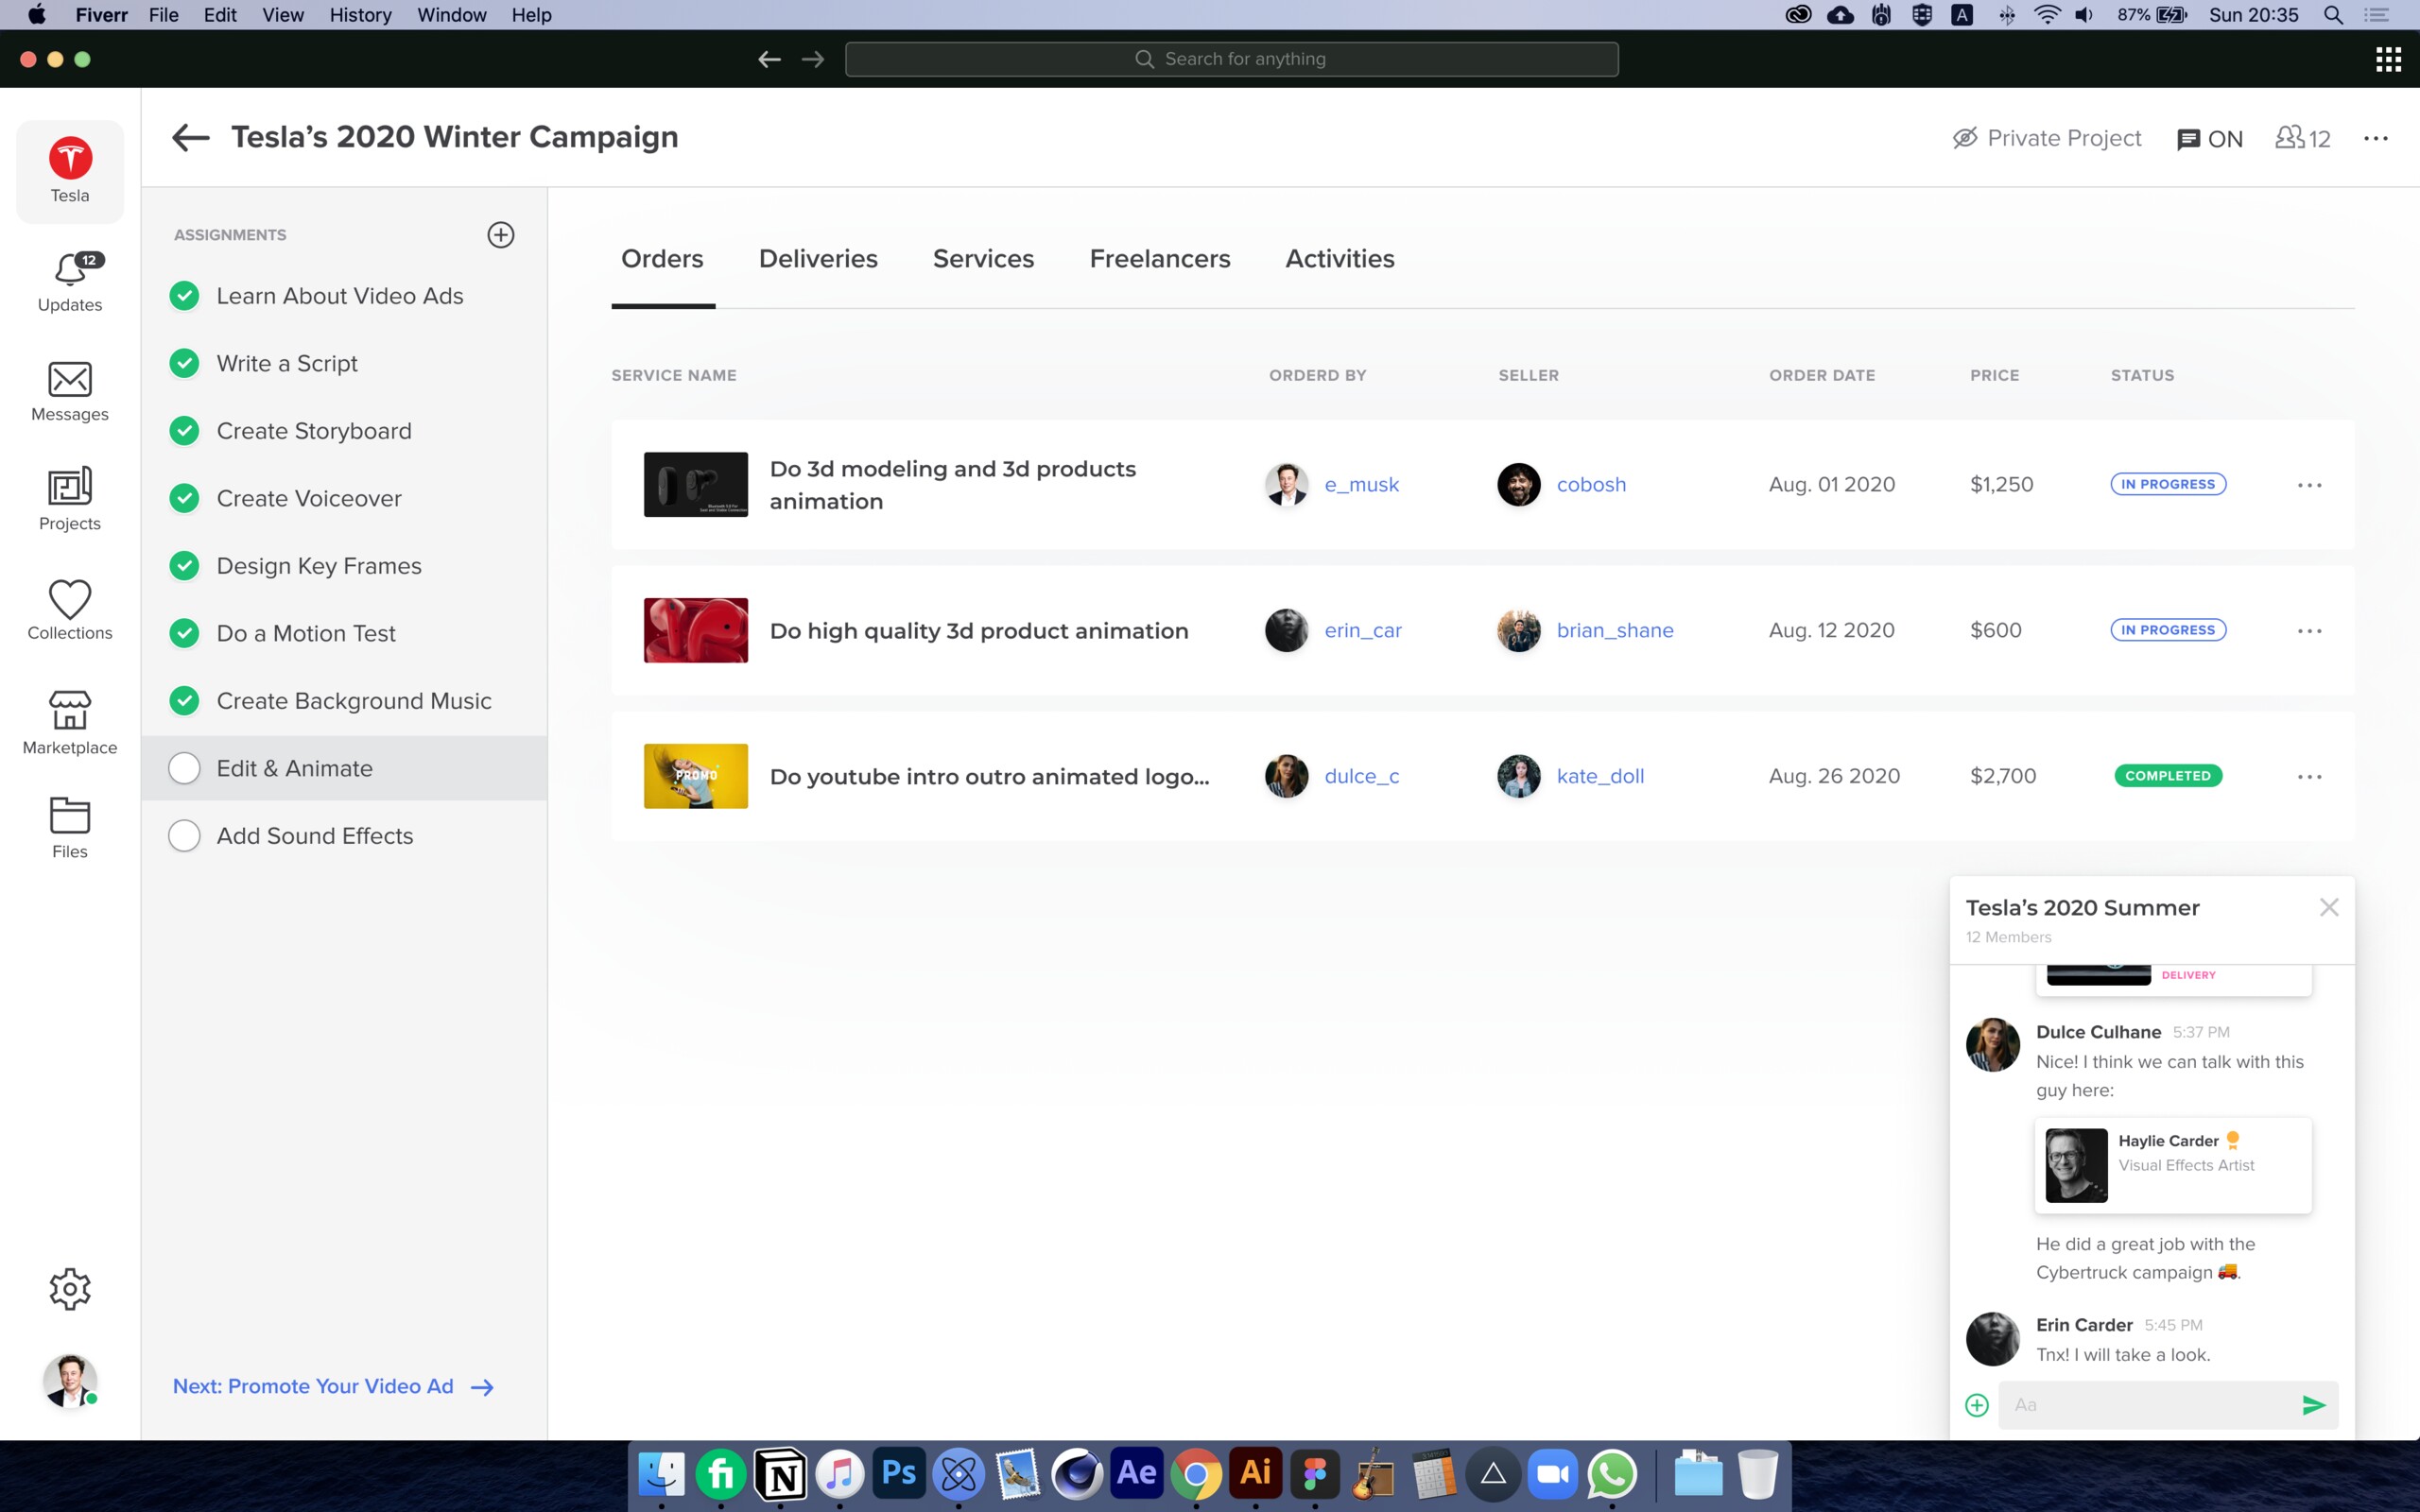
Task: Open the Tesla workspace icon
Action: (70, 170)
